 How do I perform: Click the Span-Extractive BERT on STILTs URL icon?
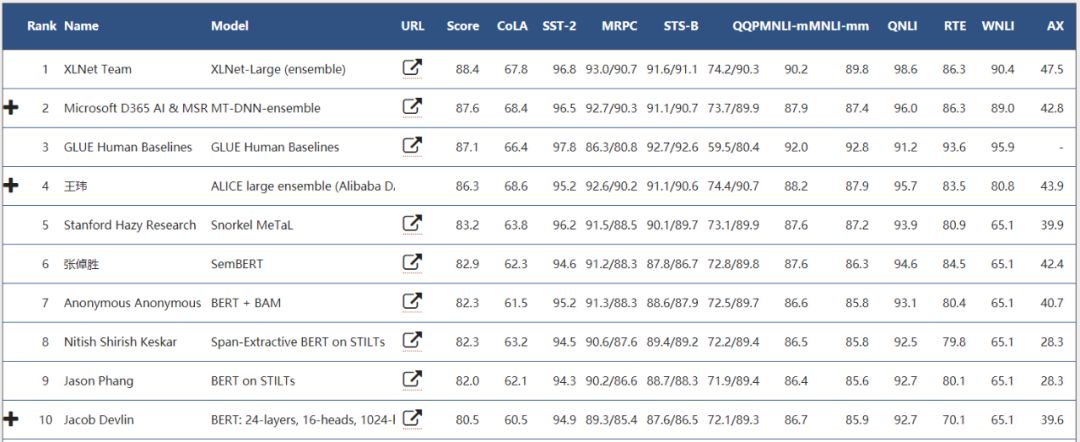coord(412,341)
